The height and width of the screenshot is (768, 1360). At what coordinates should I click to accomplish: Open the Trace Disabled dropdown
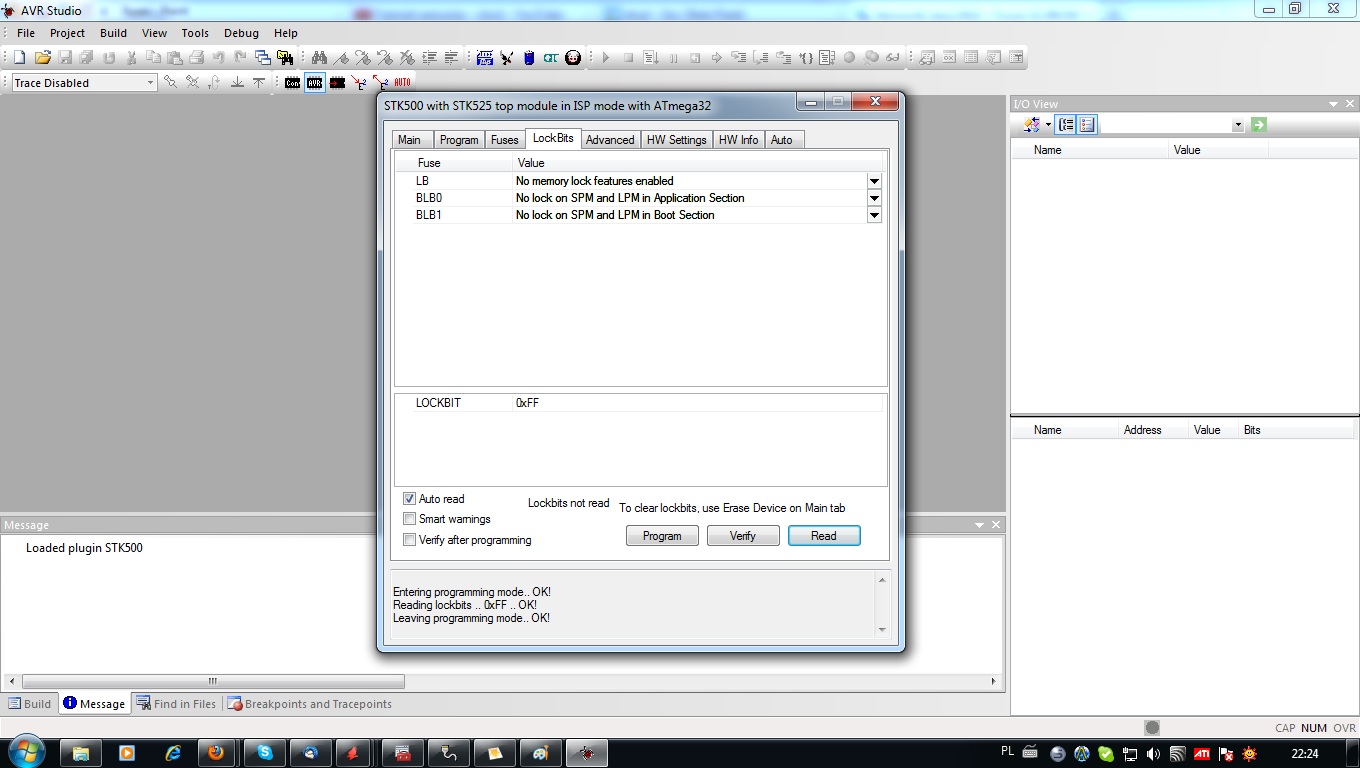pyautogui.click(x=151, y=83)
